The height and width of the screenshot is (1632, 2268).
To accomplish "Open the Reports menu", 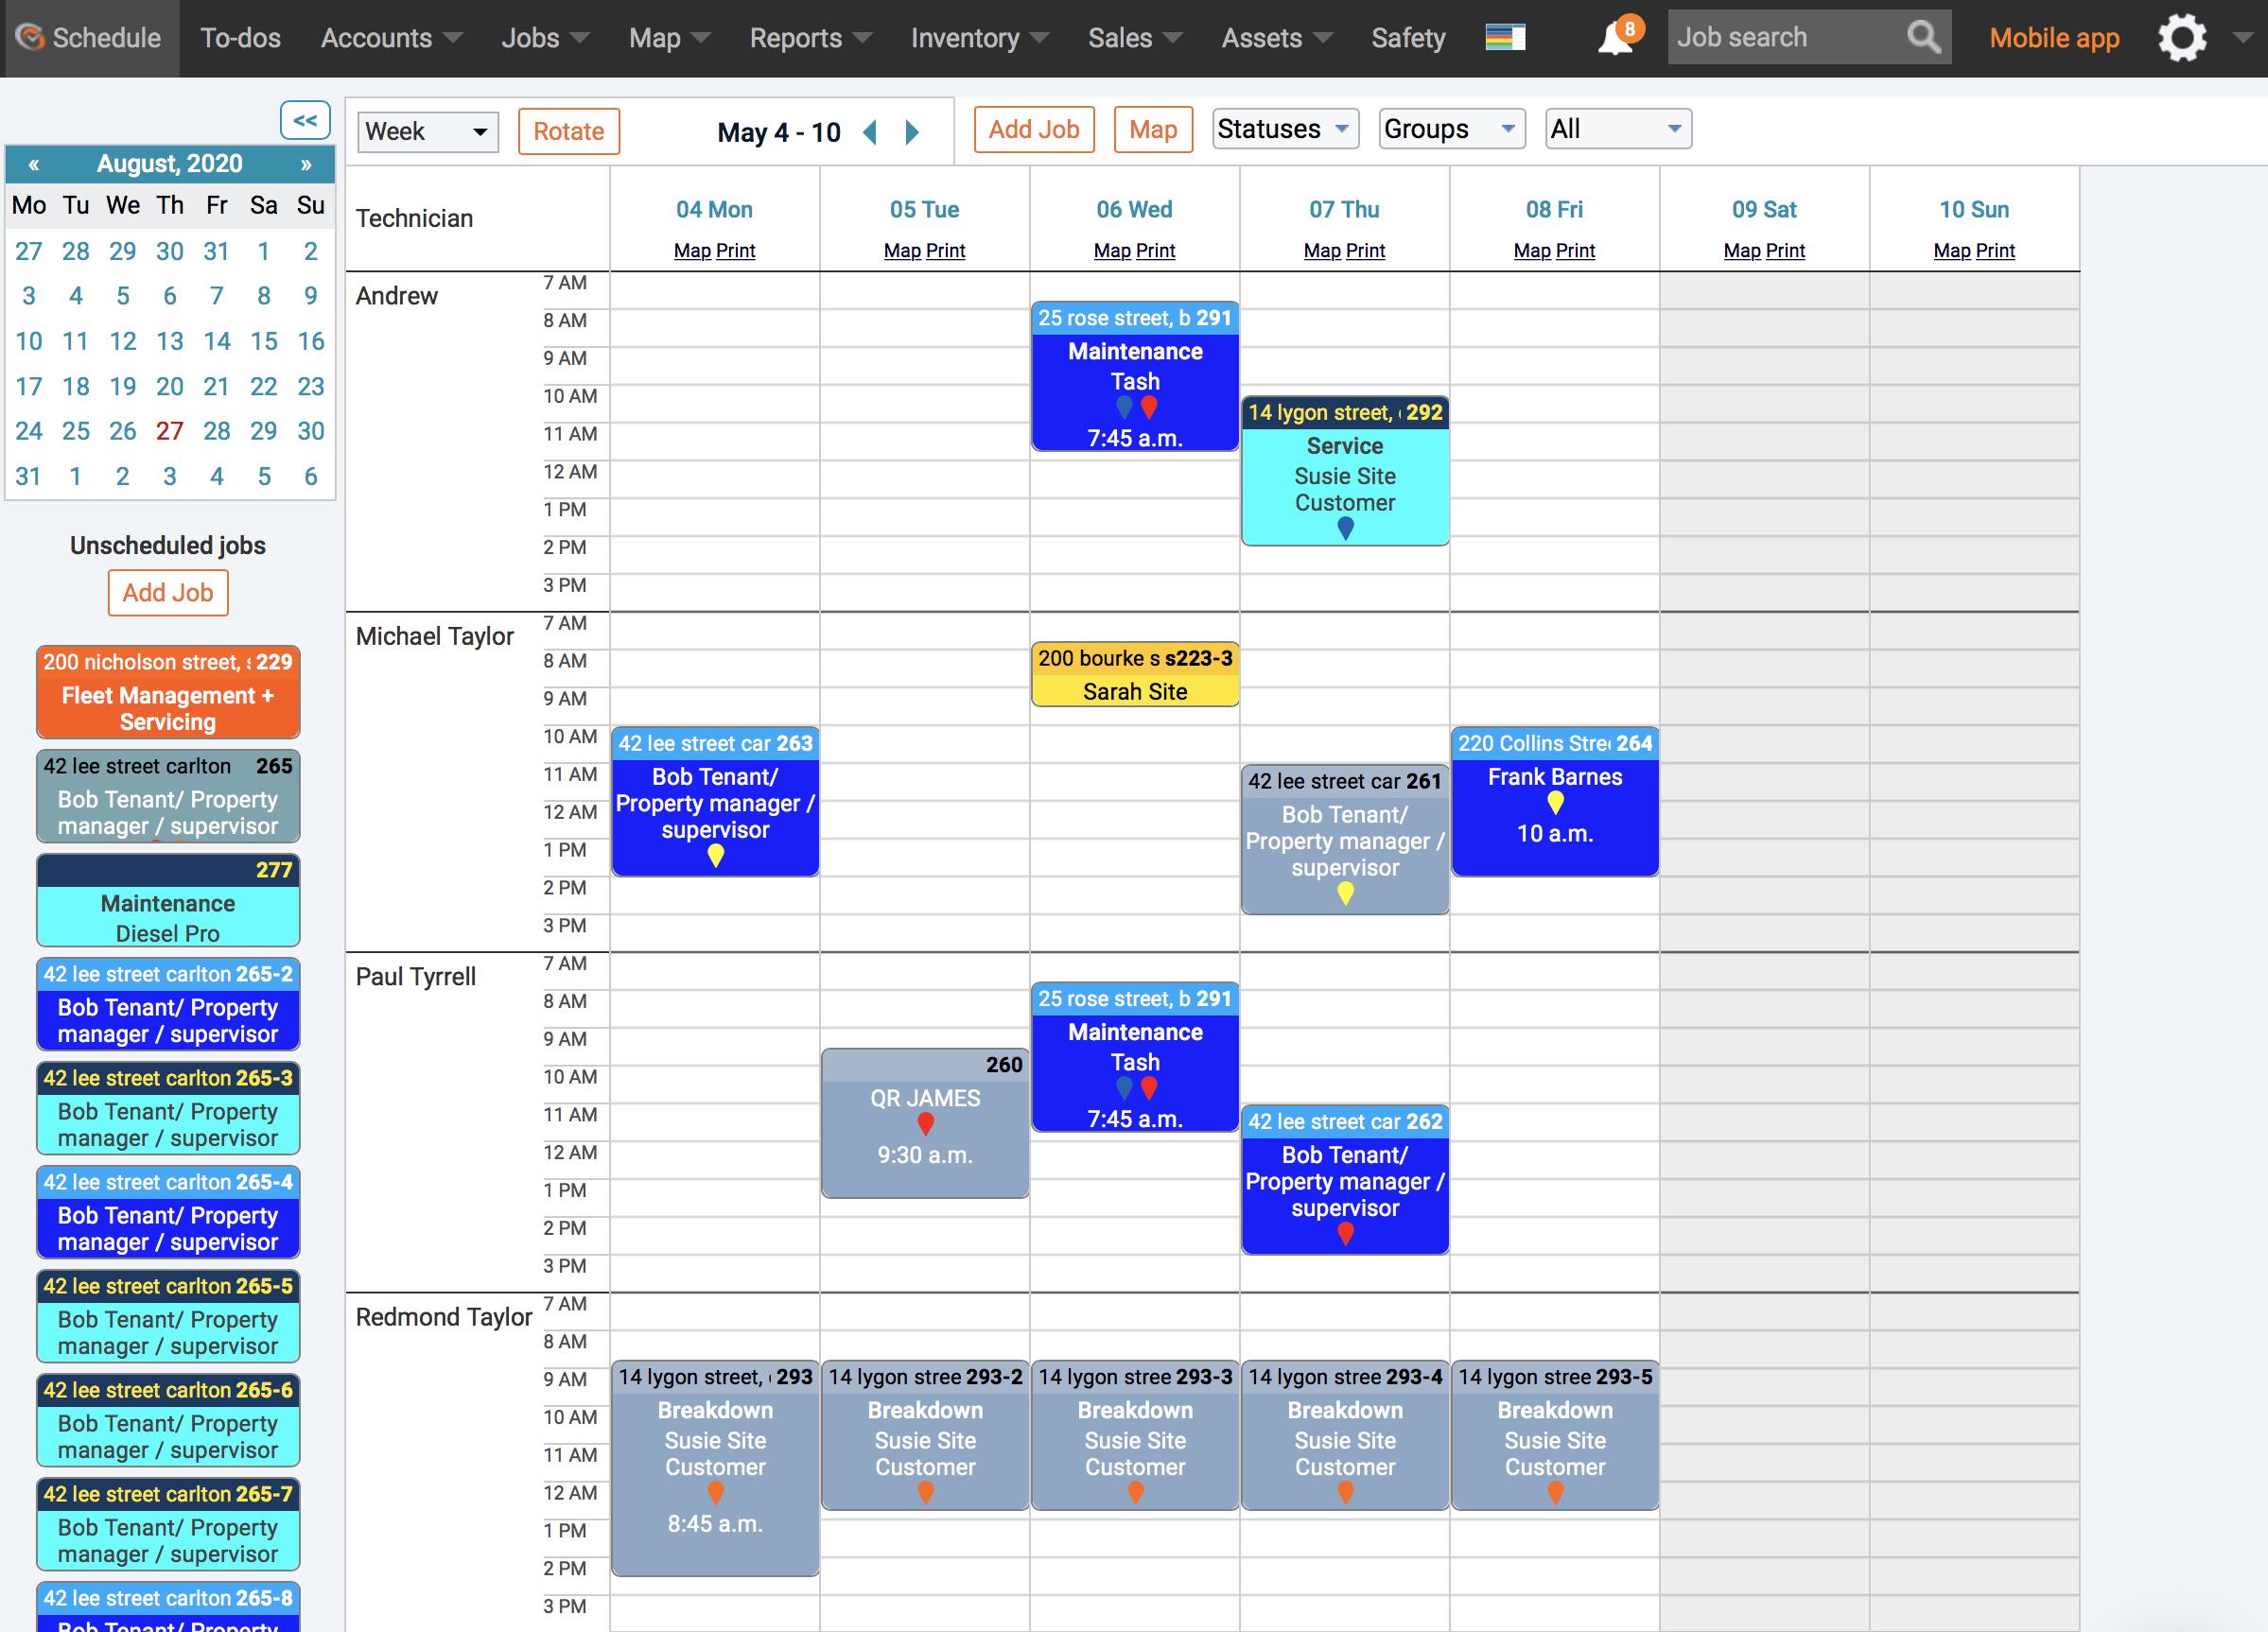I will pos(797,38).
